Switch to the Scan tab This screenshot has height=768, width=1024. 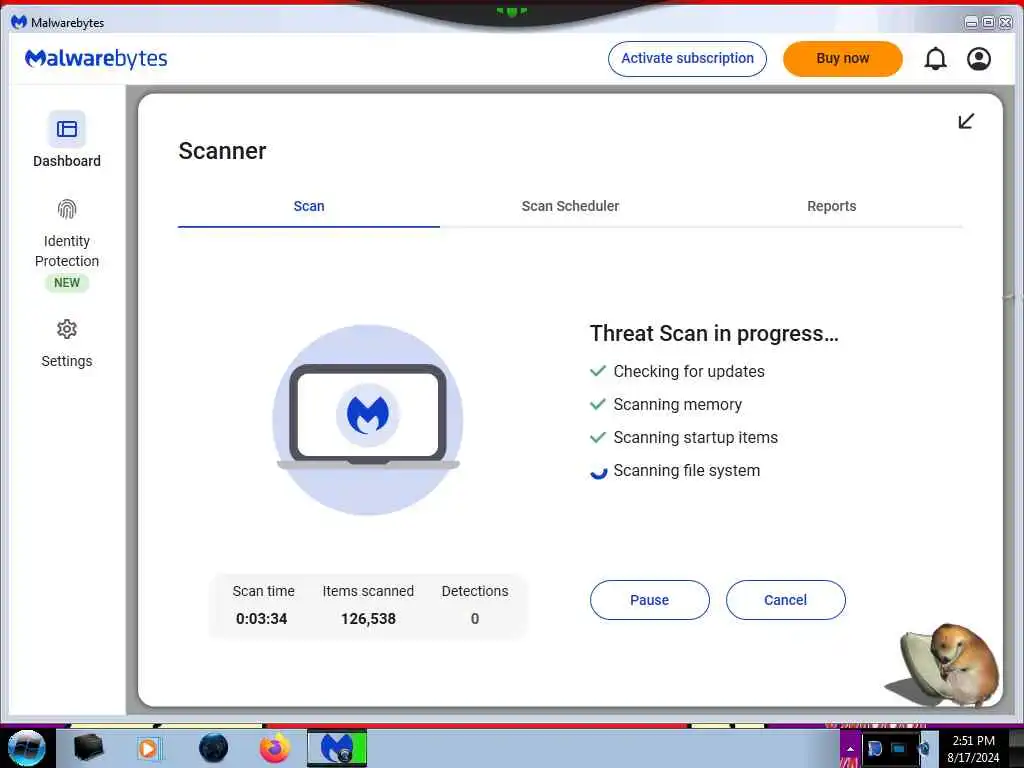coord(309,206)
